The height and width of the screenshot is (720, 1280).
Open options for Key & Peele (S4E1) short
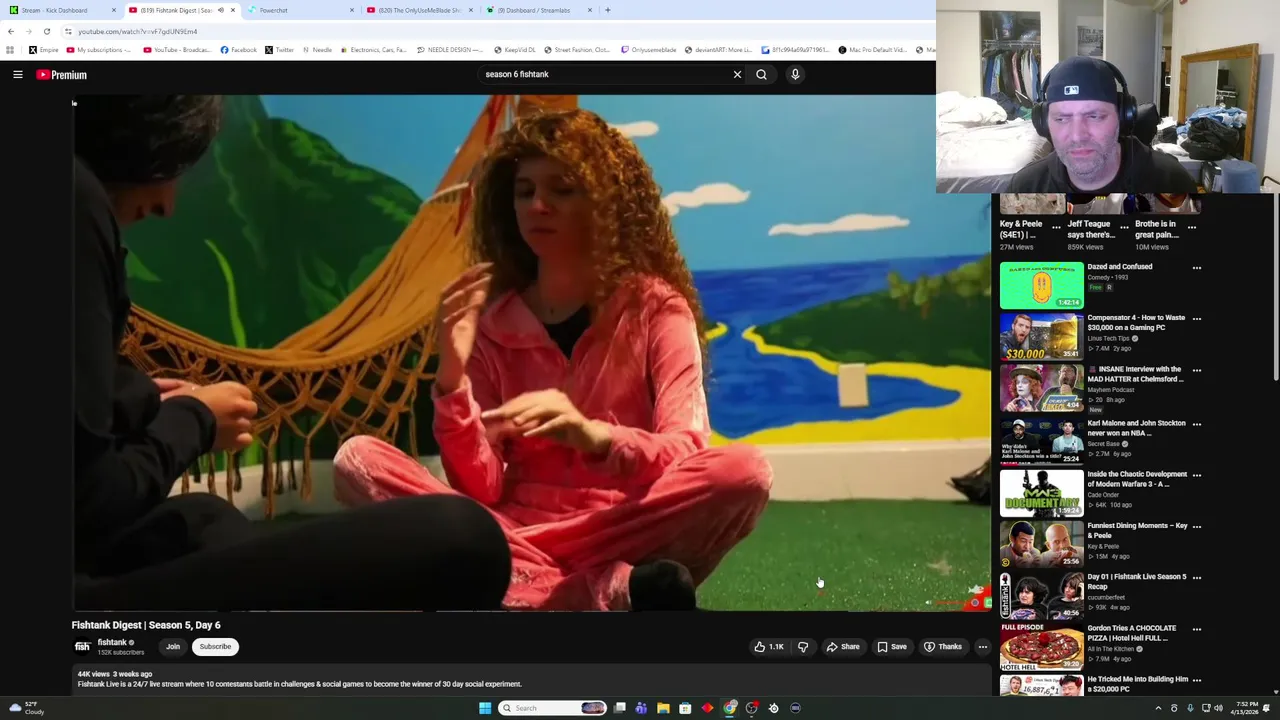pyautogui.click(x=1056, y=227)
